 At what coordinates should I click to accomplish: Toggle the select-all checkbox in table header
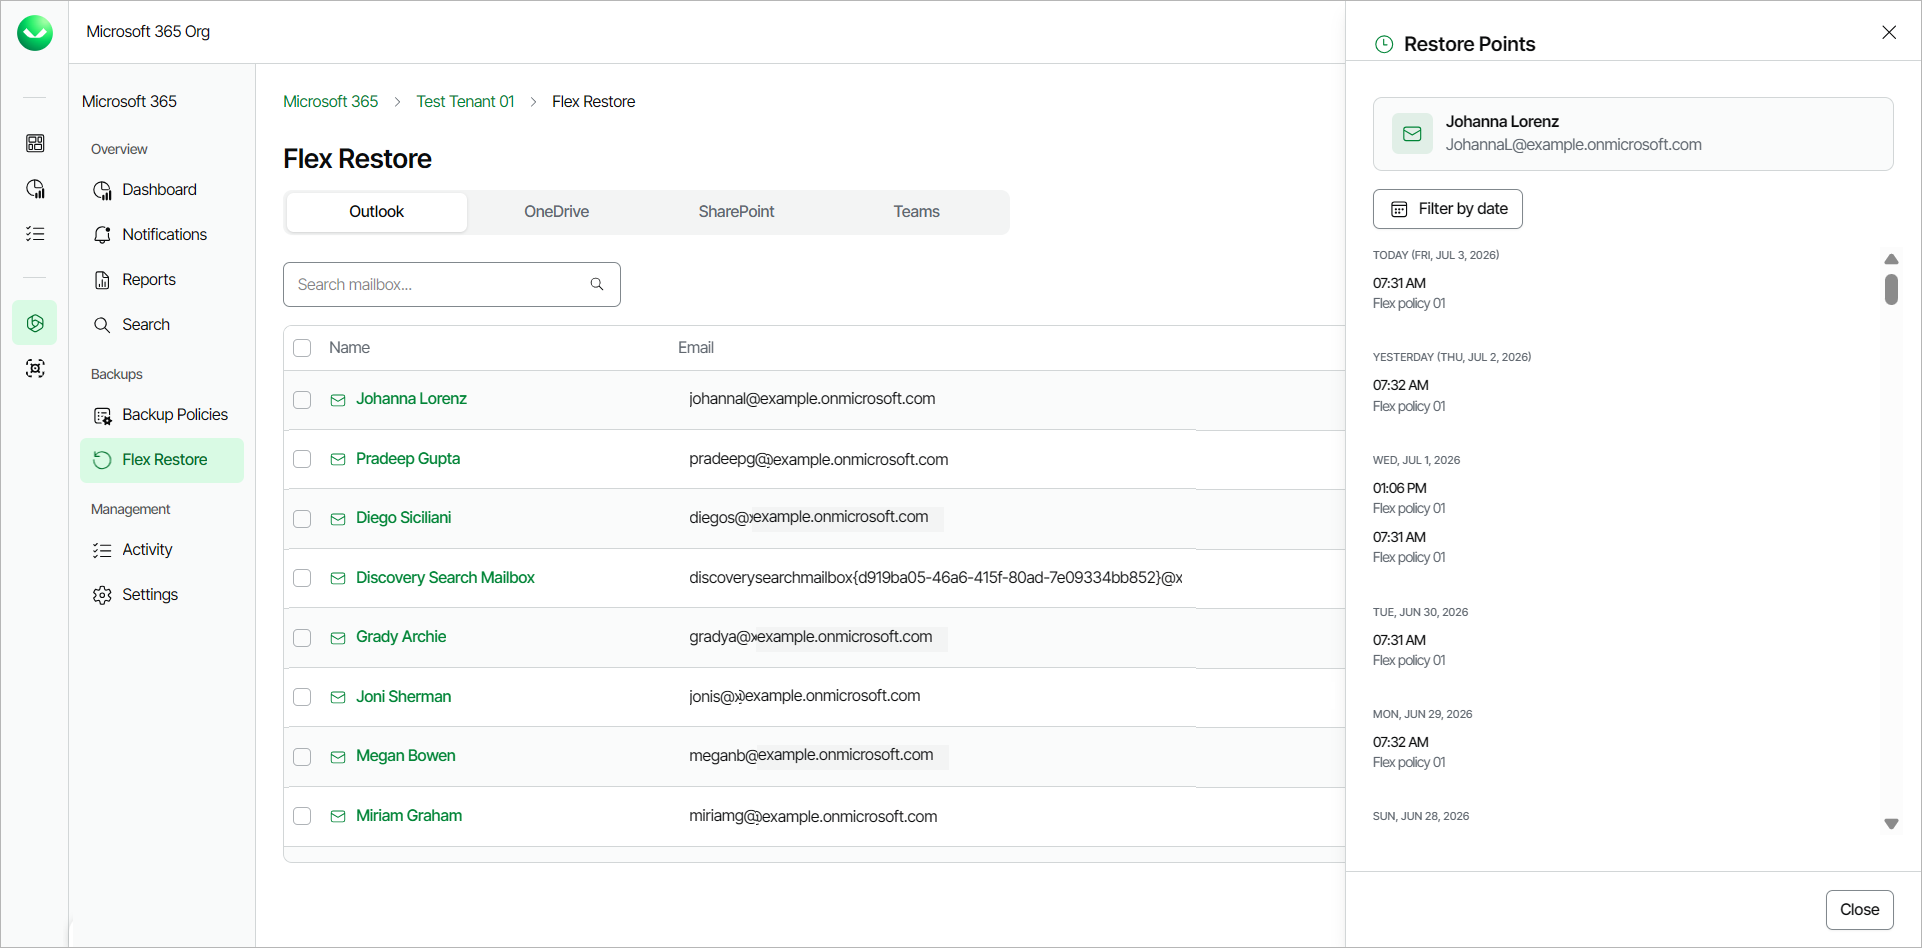click(302, 348)
